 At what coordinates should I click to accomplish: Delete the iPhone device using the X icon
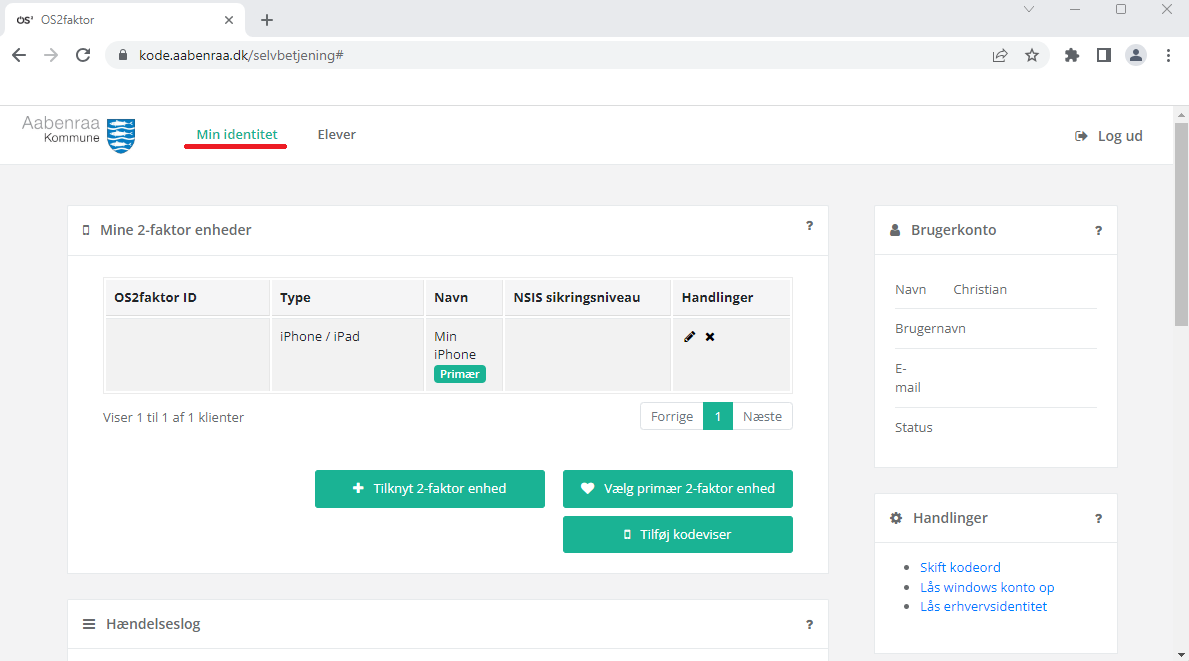pyautogui.click(x=710, y=337)
